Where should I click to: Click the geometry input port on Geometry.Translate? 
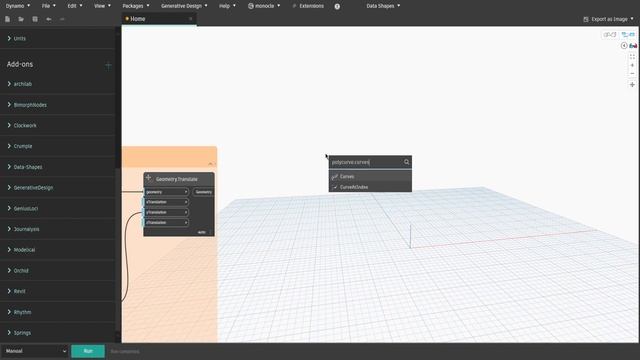(166, 192)
